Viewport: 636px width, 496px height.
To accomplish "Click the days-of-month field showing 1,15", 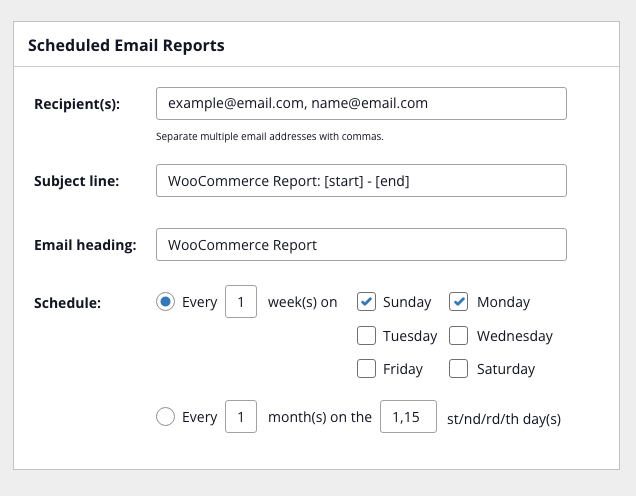I will point(406,418).
